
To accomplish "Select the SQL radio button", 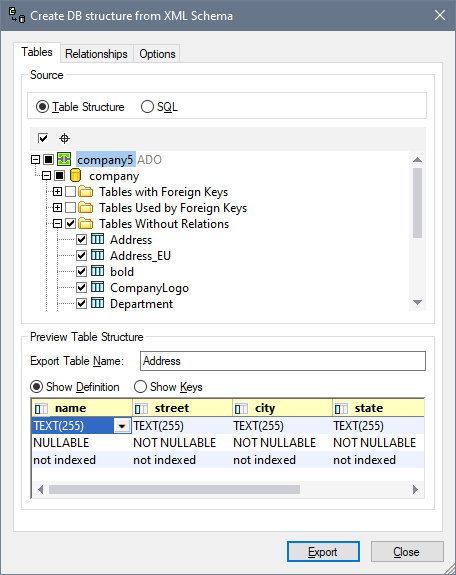I will [x=147, y=107].
